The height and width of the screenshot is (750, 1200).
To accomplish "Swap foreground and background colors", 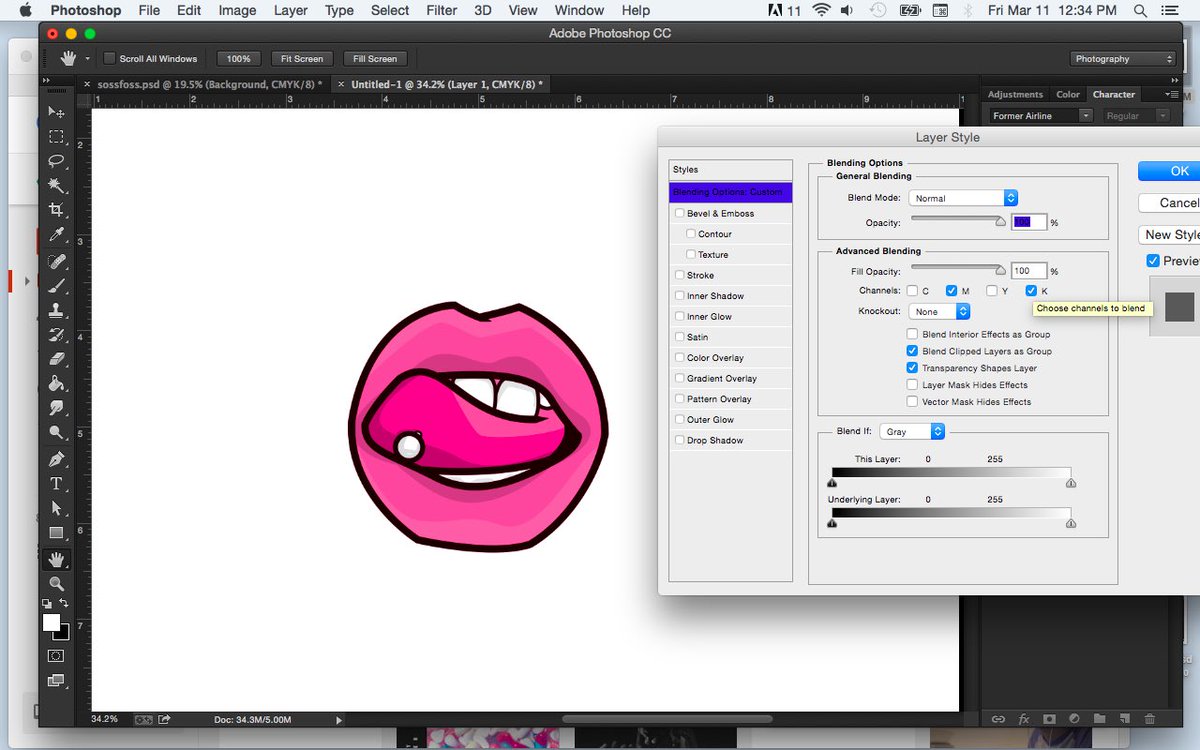I will click(x=64, y=604).
